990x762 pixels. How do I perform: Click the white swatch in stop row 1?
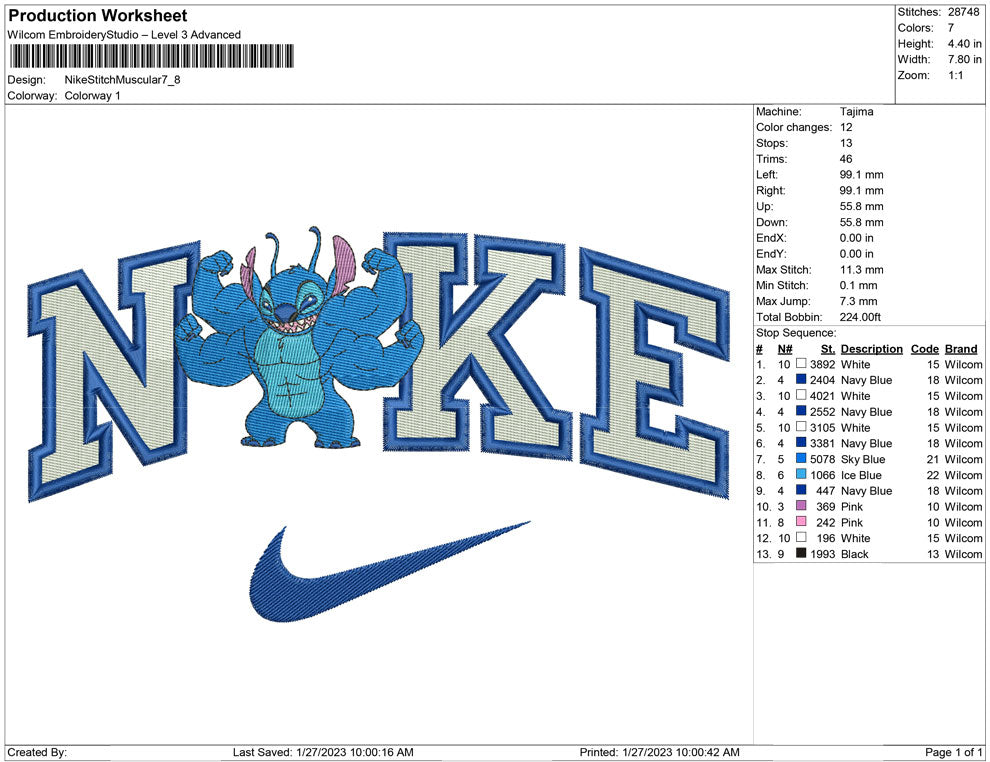801,364
